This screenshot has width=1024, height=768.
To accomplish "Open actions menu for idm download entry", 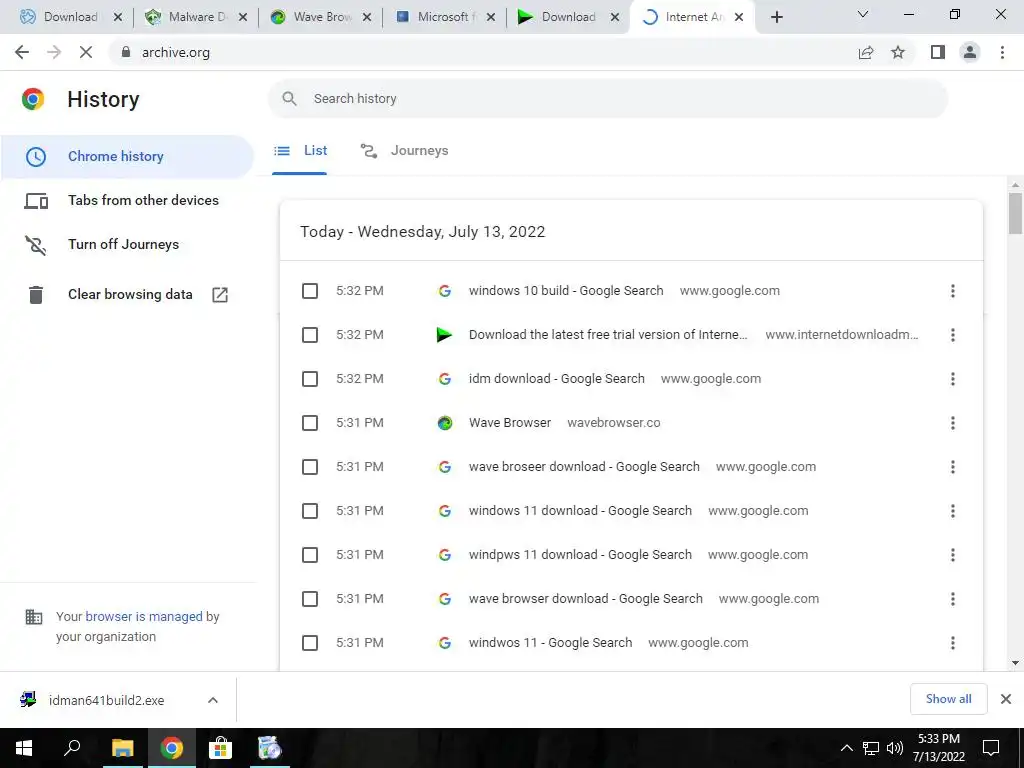I will (x=953, y=379).
